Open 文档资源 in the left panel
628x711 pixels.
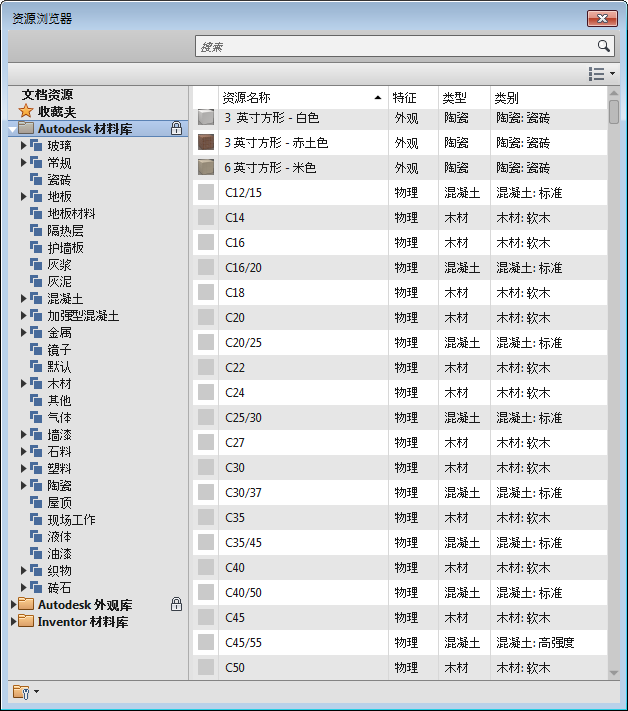pos(47,94)
